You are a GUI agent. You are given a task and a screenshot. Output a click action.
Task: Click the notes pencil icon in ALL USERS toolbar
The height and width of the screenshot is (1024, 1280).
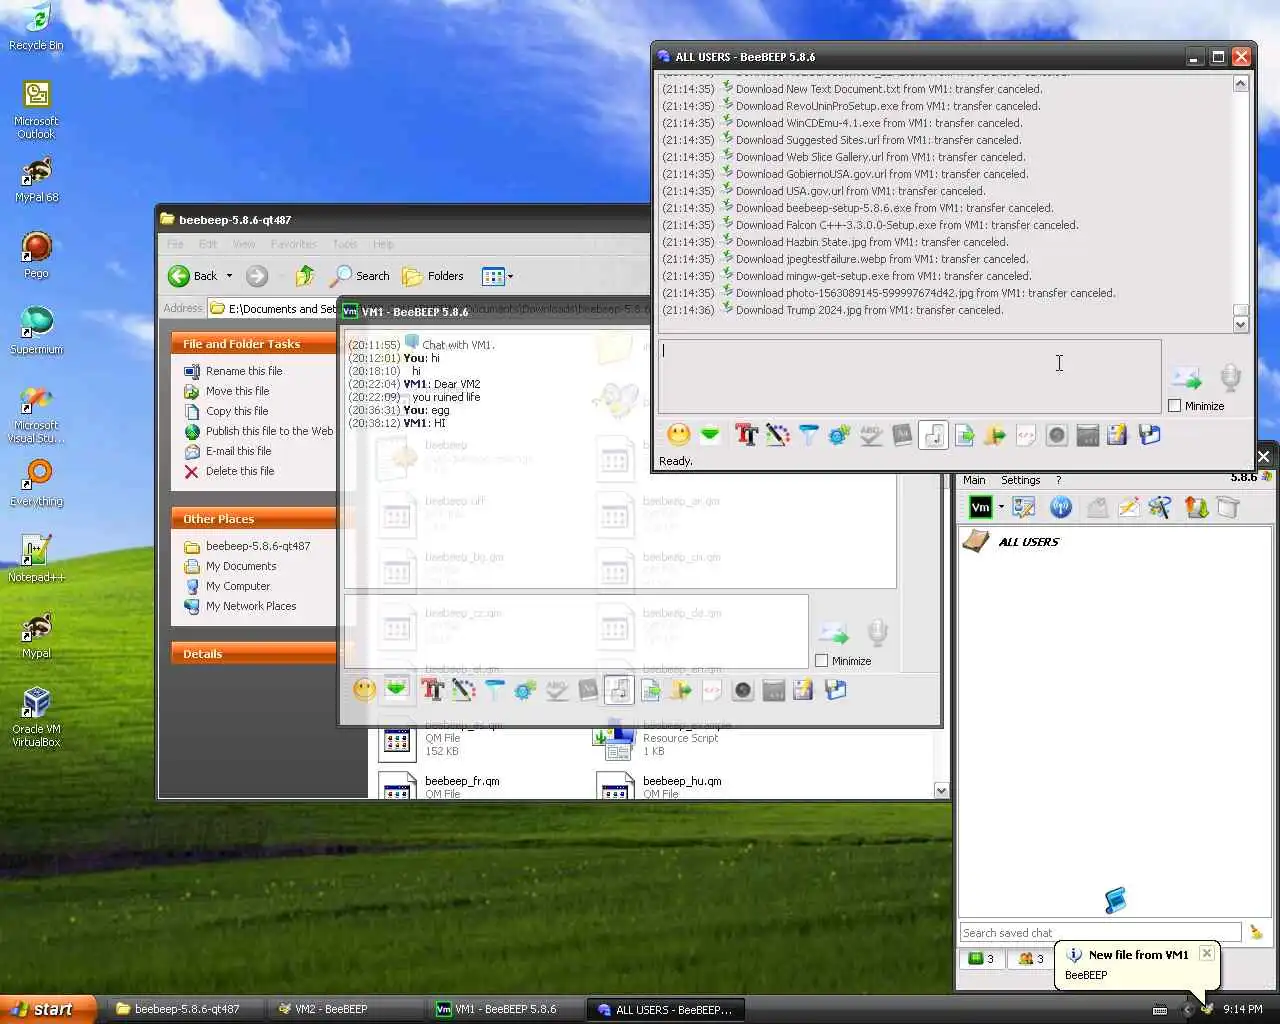pyautogui.click(x=1118, y=435)
